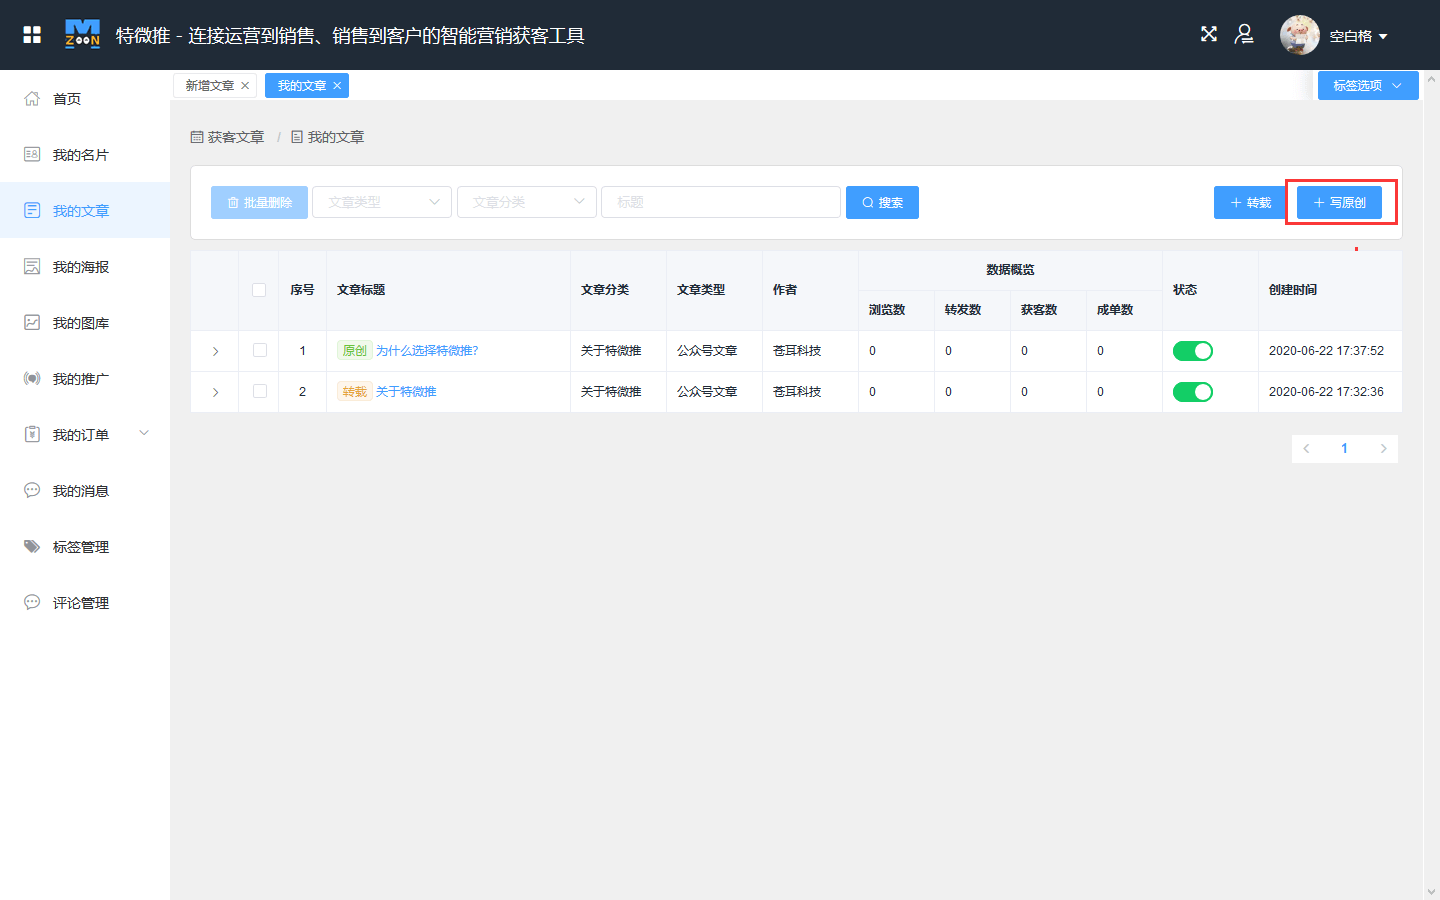The height and width of the screenshot is (900, 1440).
Task: Open 我的名片 menu item
Action: 85,155
